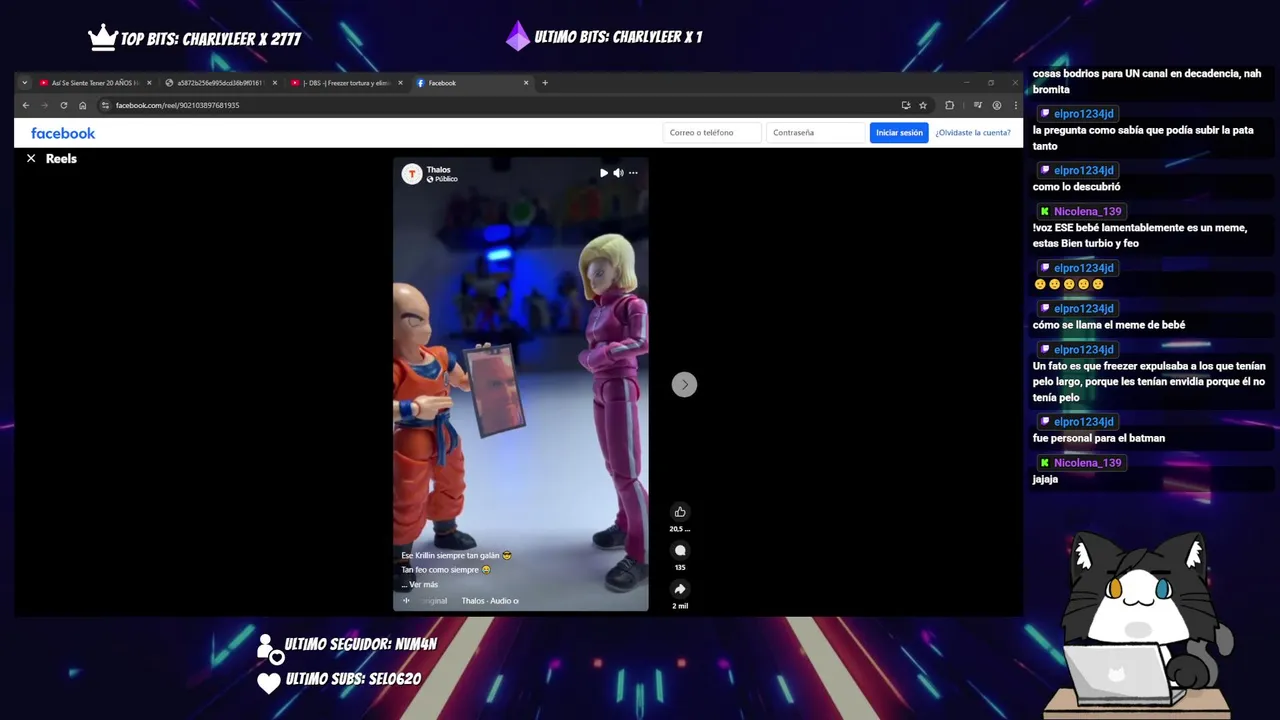Viewport: 1280px width, 720px height.
Task: View site information icon in address bar
Action: [x=105, y=105]
